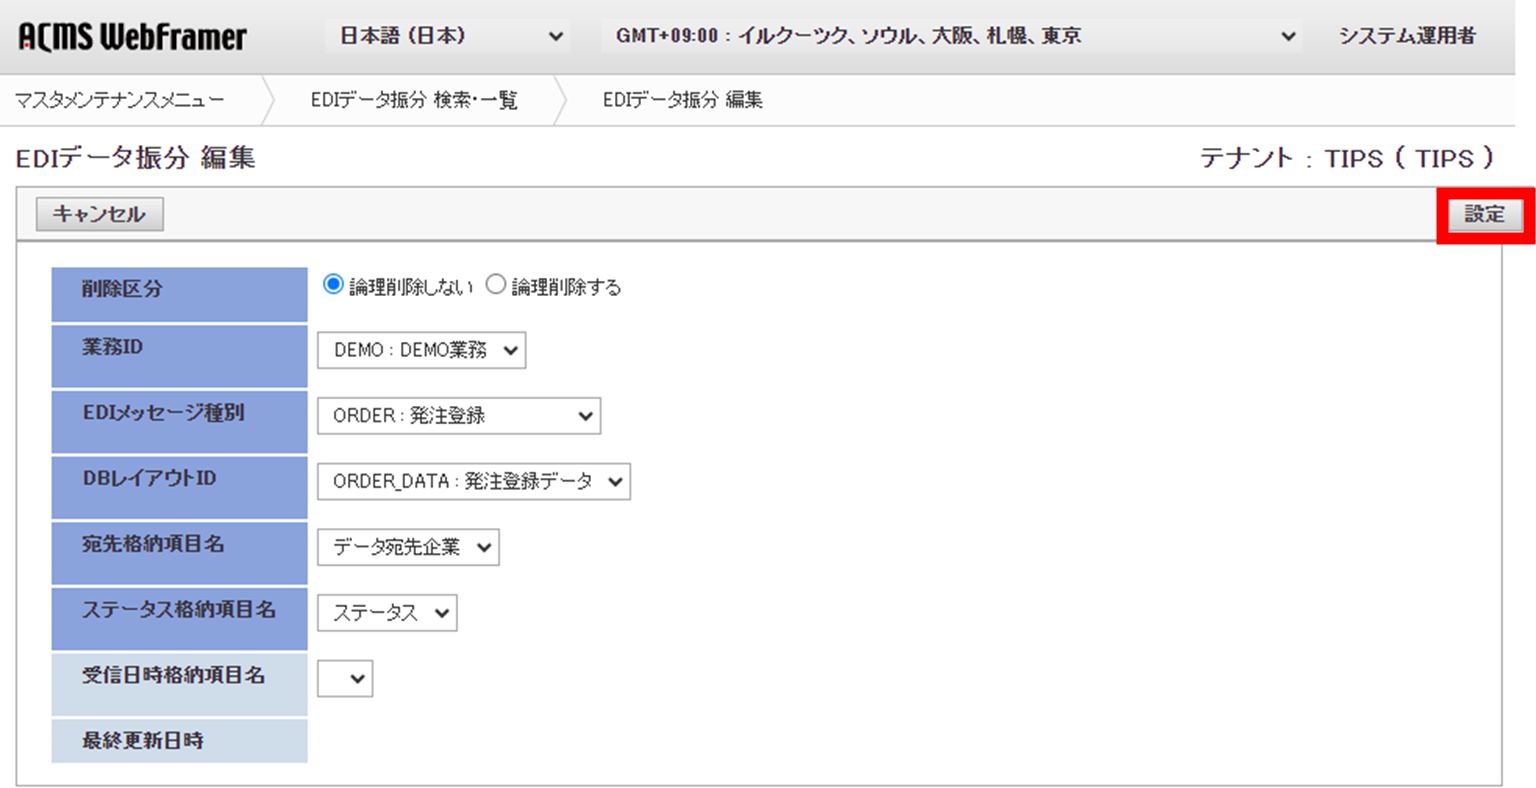Open the 業務ID dropdown showing DEMO業務

420,351
